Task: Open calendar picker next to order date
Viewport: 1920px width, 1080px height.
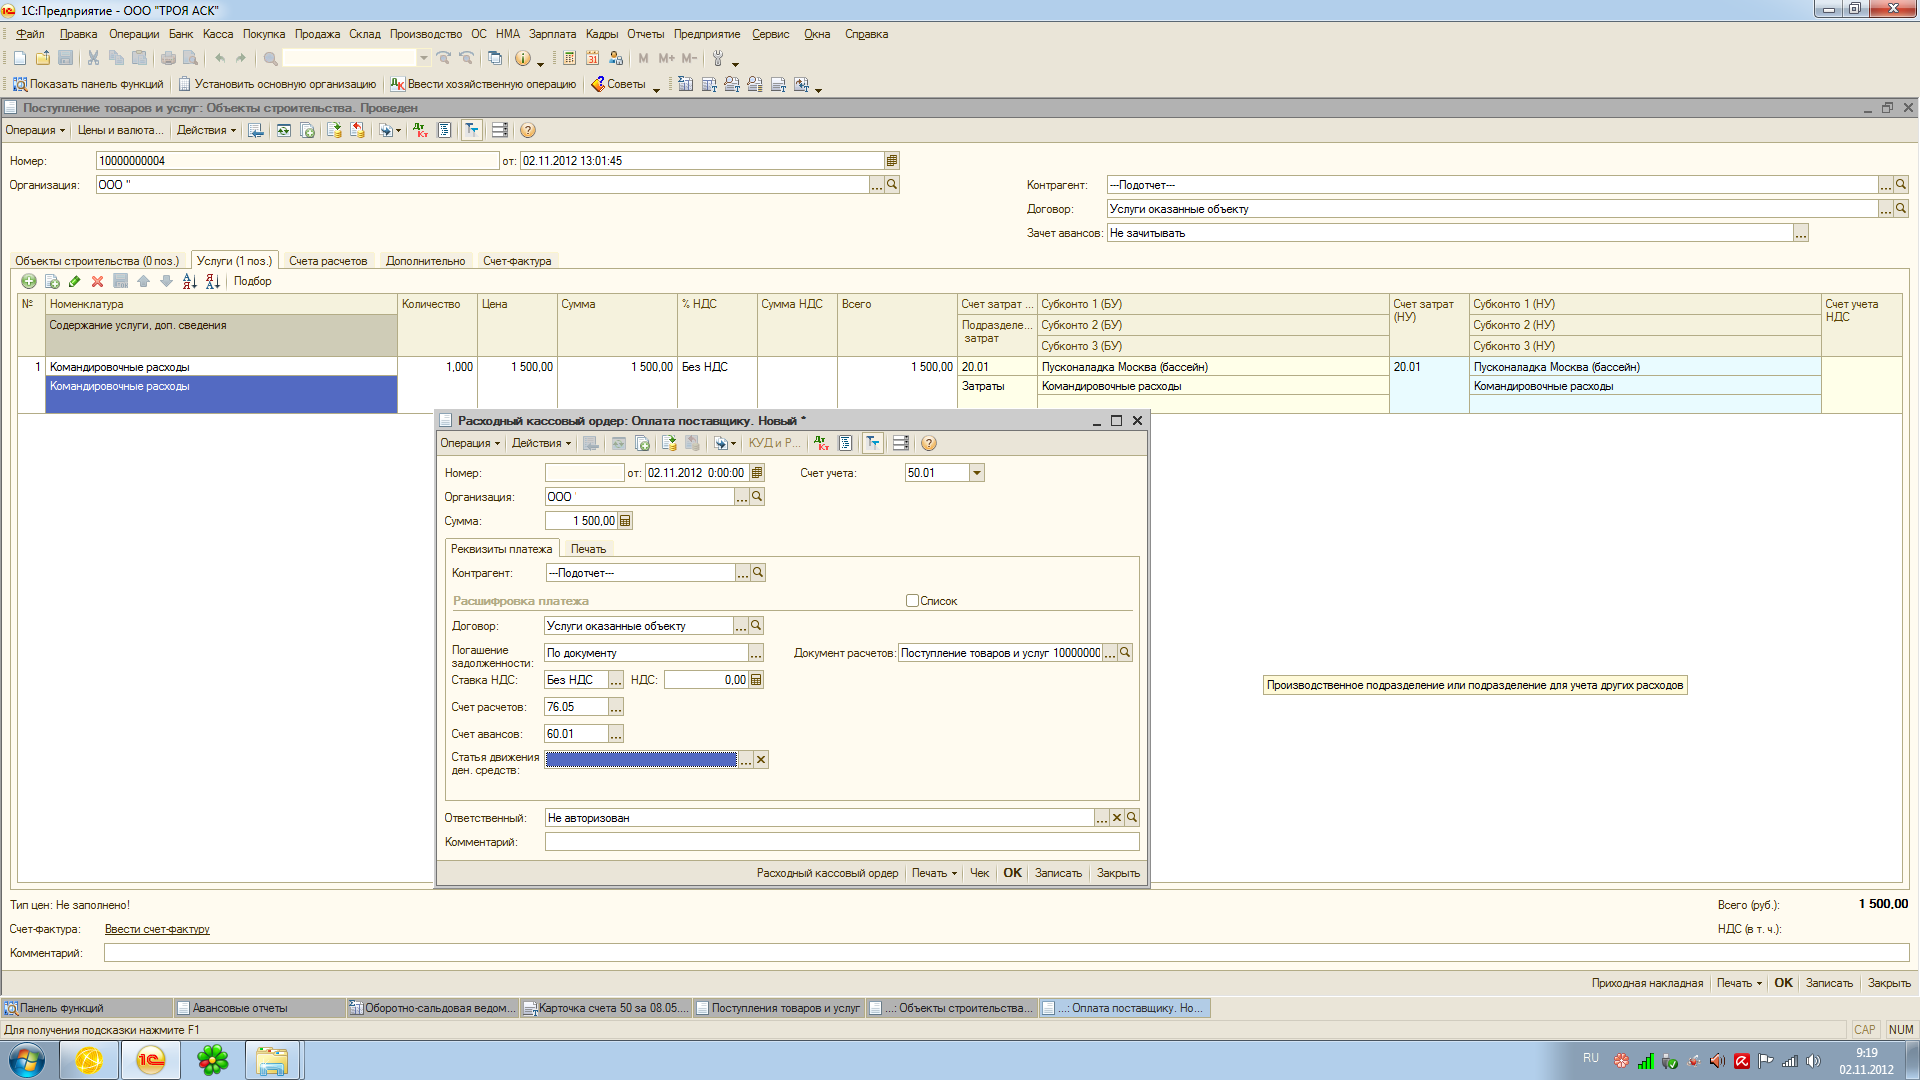Action: click(x=757, y=473)
